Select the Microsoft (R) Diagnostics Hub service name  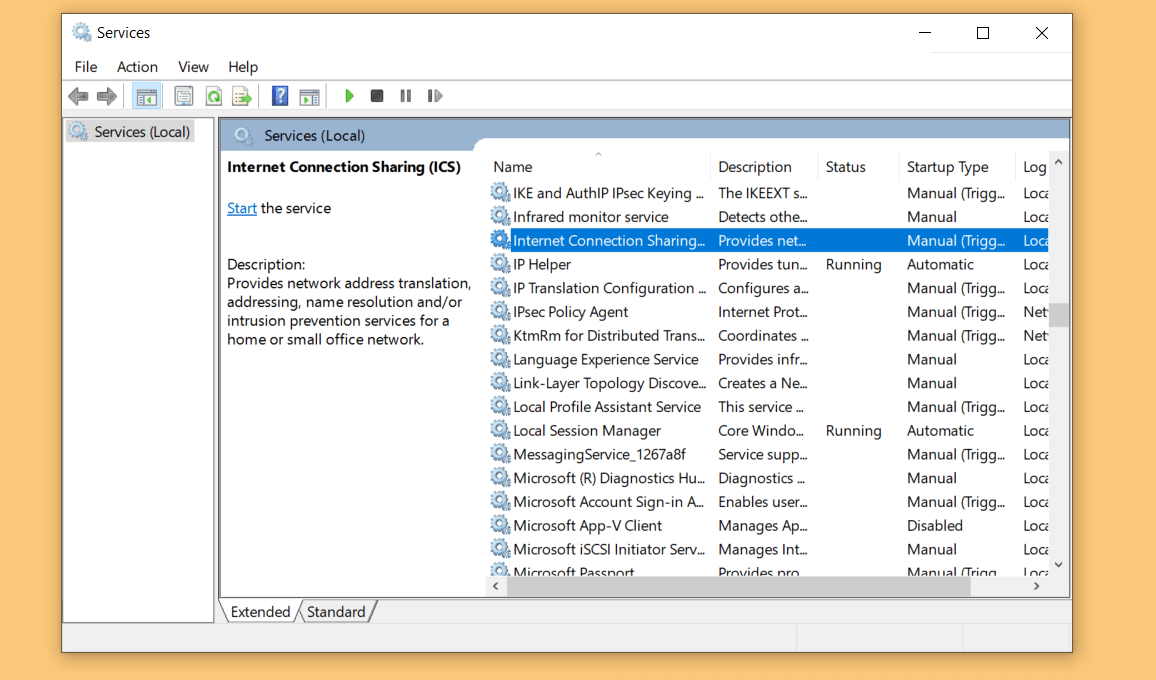tap(609, 478)
